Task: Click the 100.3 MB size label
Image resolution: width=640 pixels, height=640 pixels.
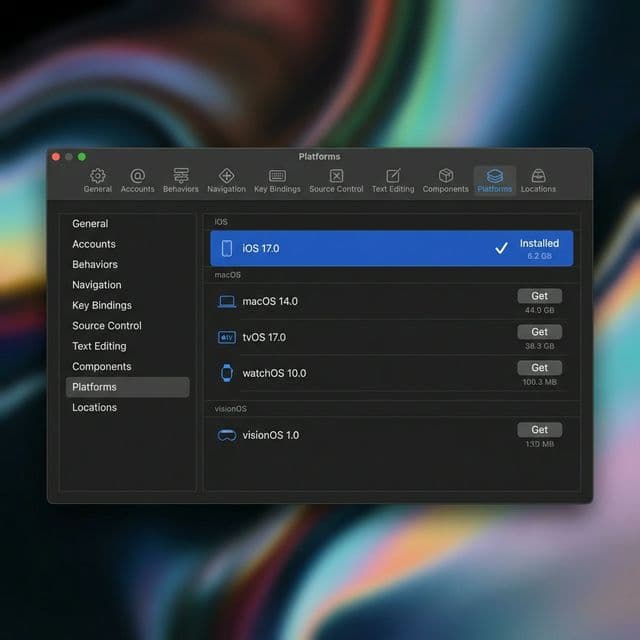Action: pos(540,382)
